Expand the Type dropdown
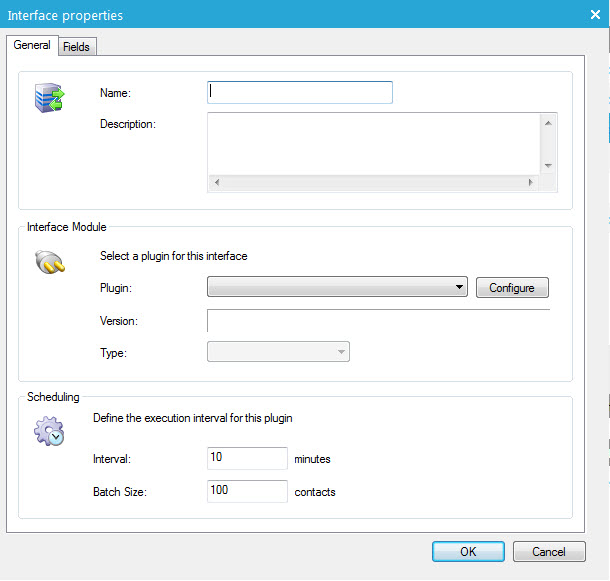This screenshot has width=610, height=581. click(x=278, y=352)
